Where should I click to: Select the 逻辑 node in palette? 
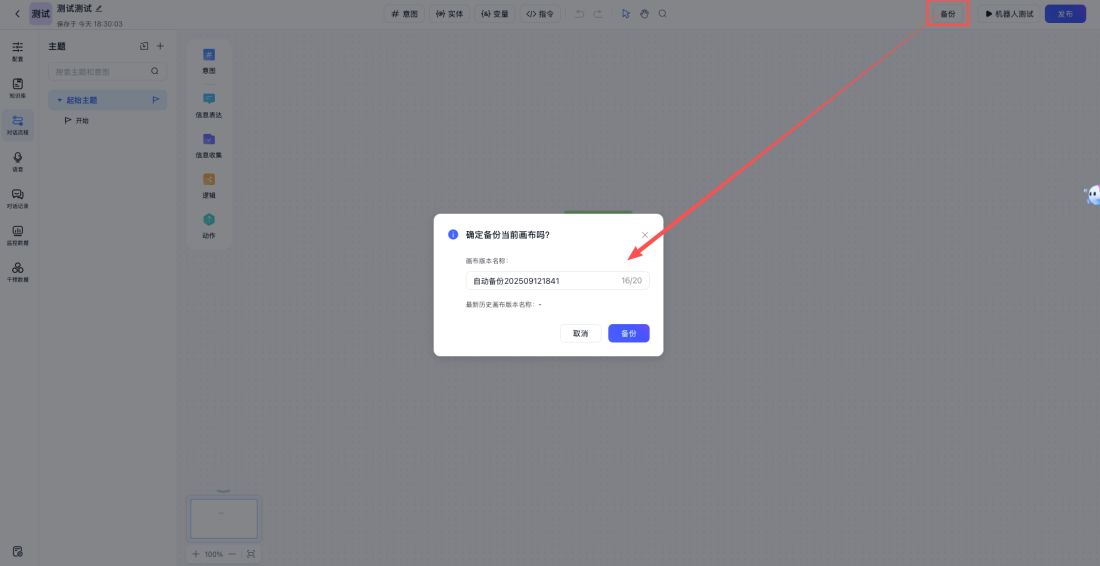pos(209,185)
